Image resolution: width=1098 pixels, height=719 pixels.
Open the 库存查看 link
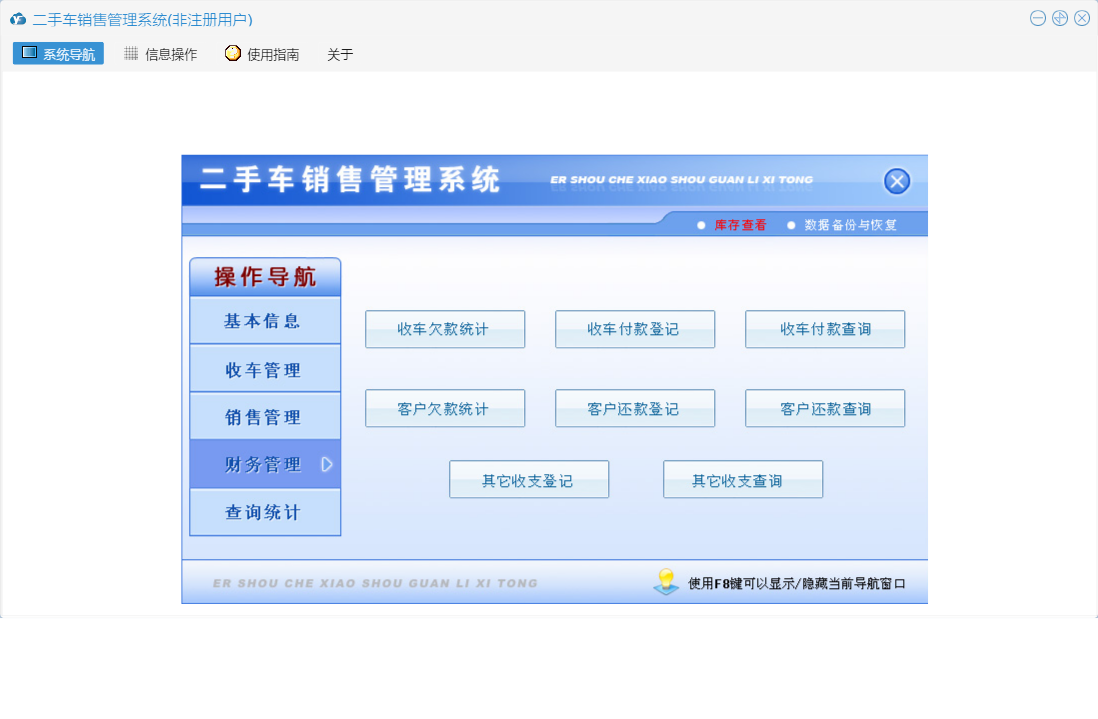(x=740, y=225)
